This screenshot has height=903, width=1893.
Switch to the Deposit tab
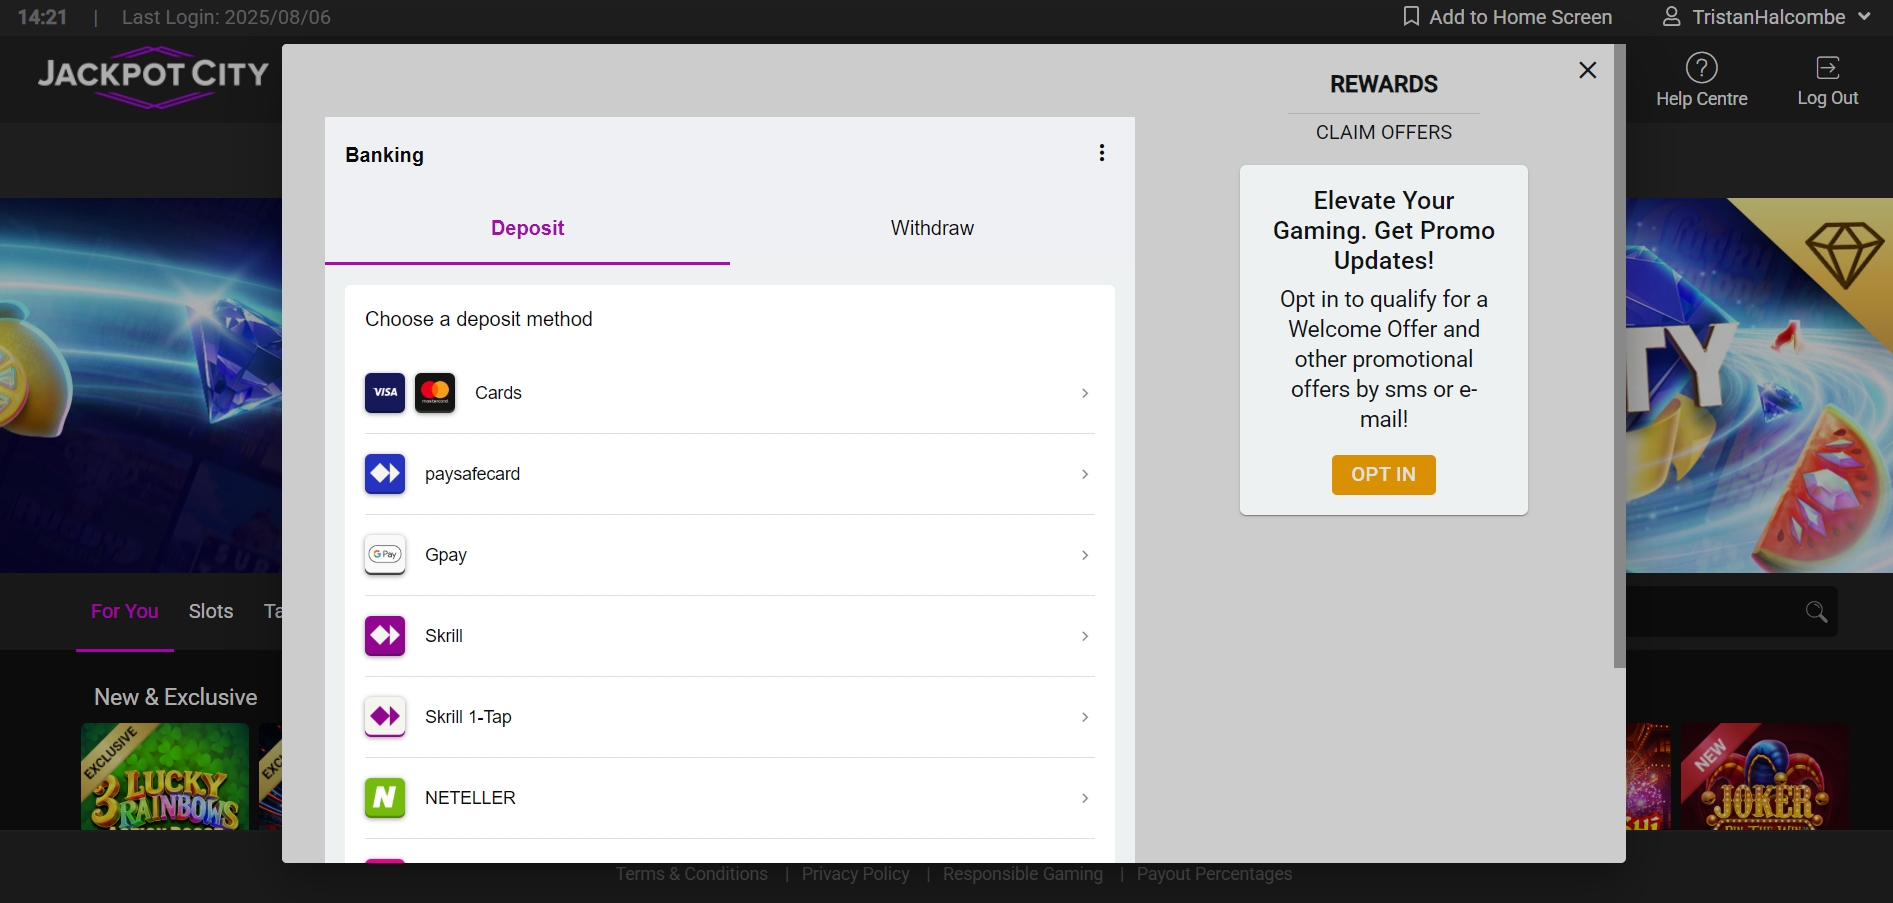tap(527, 228)
